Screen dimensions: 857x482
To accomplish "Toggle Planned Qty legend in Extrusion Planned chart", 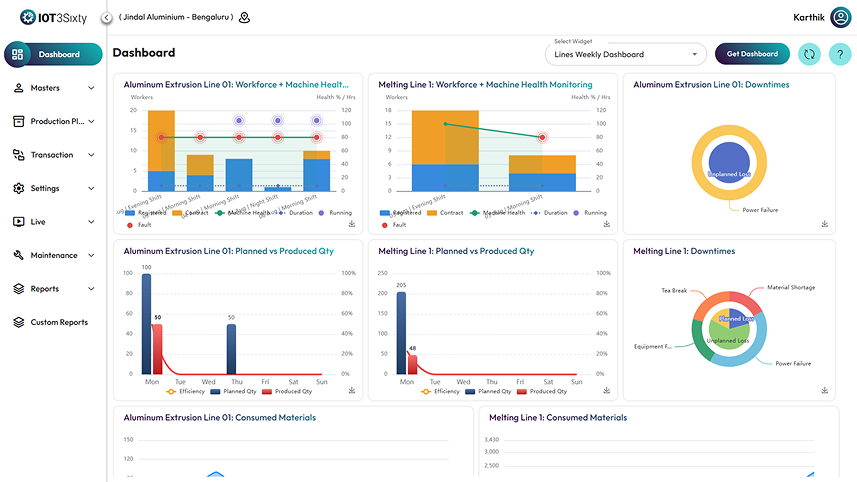I will coord(233,391).
